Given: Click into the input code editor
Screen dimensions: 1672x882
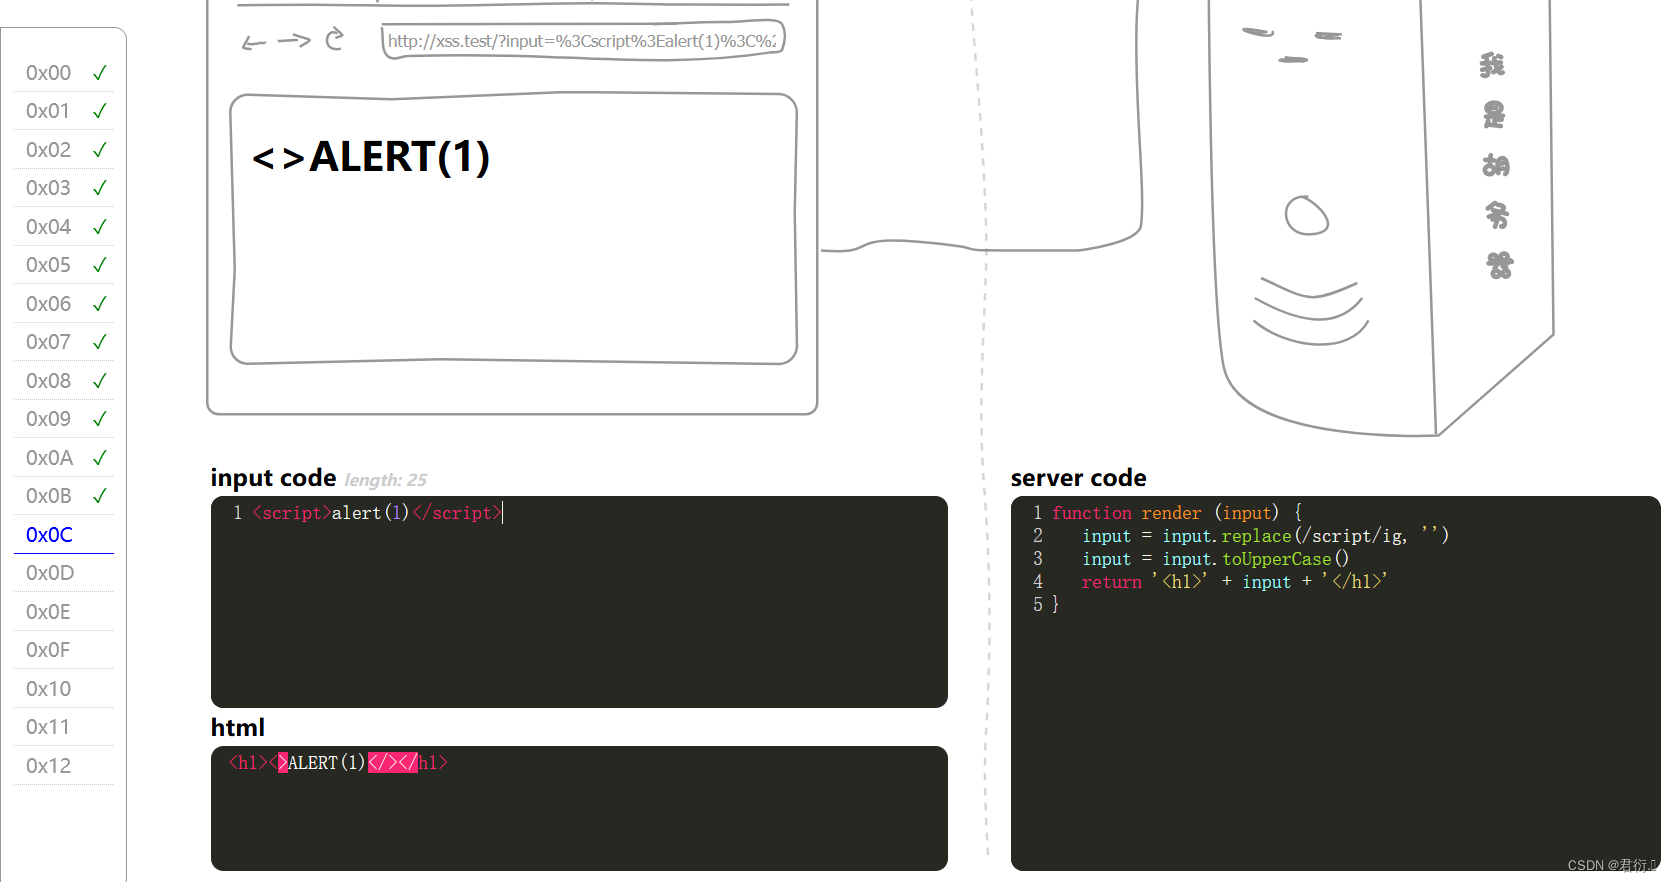Looking at the screenshot, I should pyautogui.click(x=579, y=602).
